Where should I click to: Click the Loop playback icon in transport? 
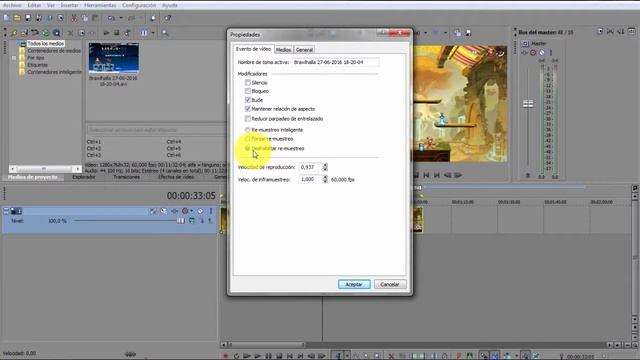236,356
